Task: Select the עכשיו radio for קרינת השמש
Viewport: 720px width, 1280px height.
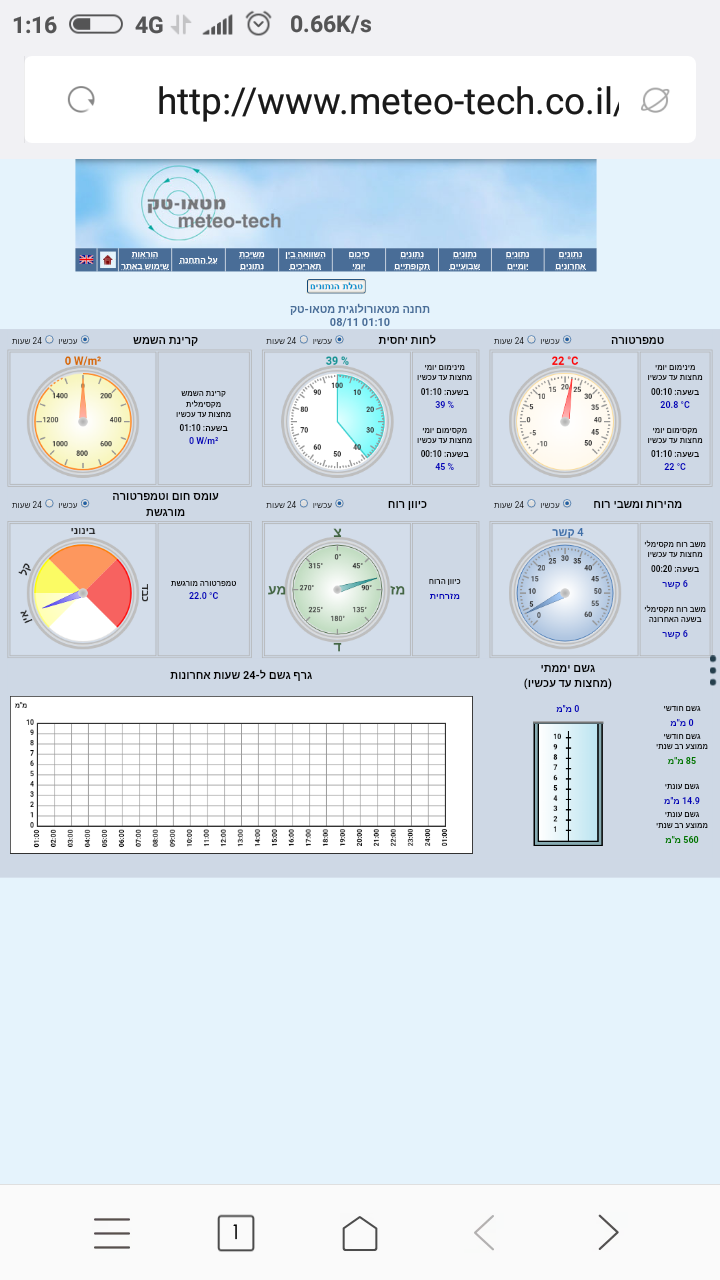Action: pyautogui.click(x=85, y=340)
